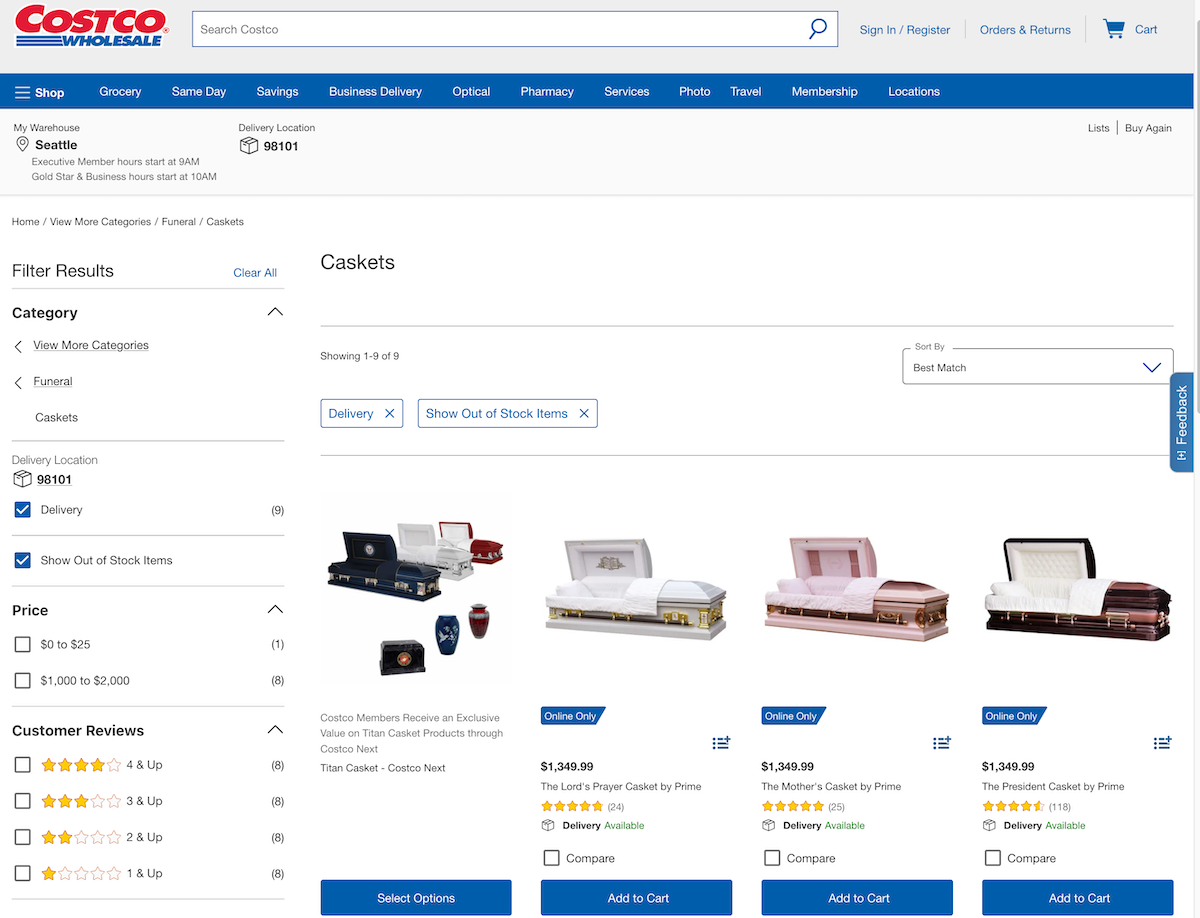Screen dimensions: 1200x918
Task: Add The Mother's Casket to cart
Action: [857, 898]
